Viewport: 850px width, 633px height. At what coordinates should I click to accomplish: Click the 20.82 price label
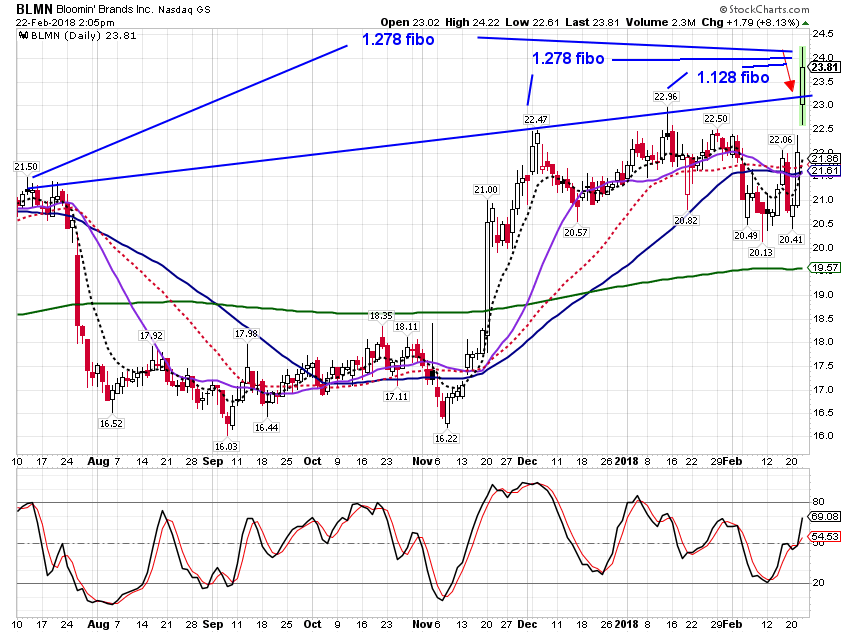coord(686,221)
